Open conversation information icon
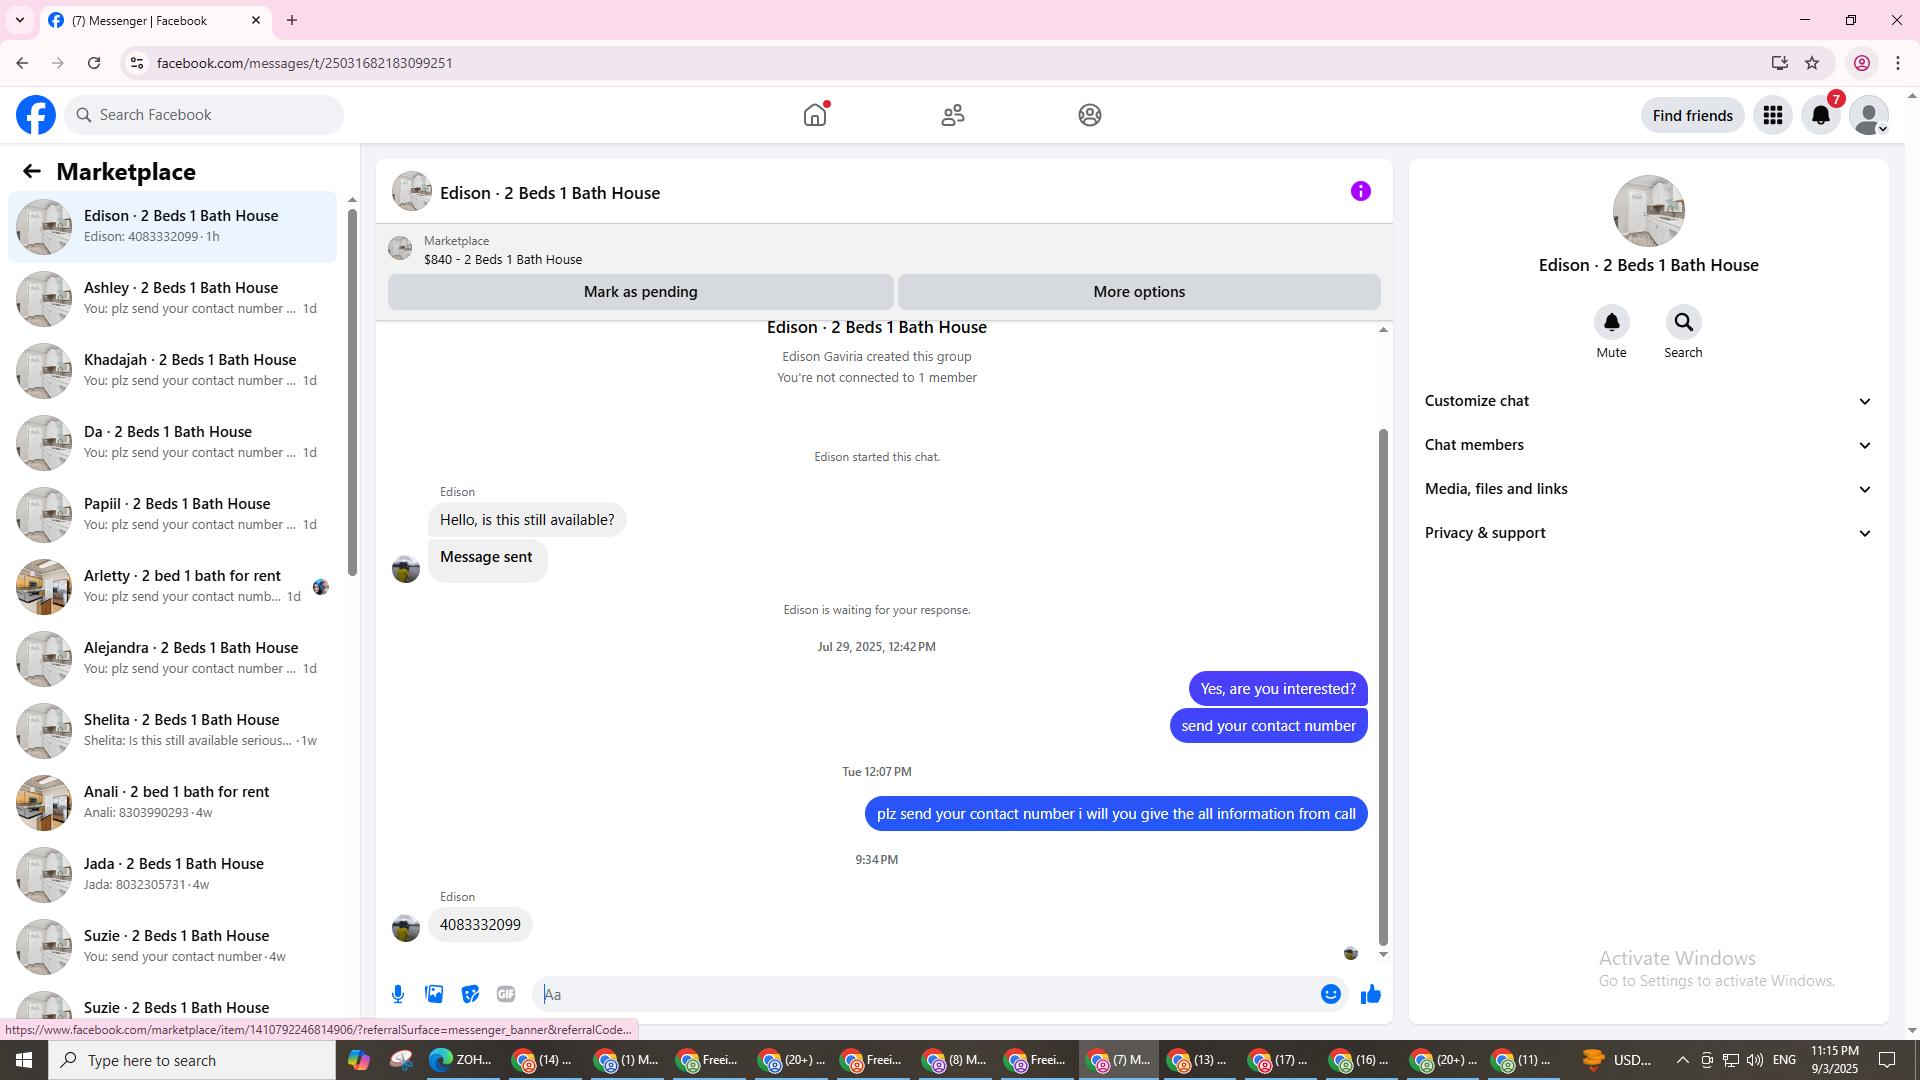The image size is (1920, 1080). pos(1361,191)
